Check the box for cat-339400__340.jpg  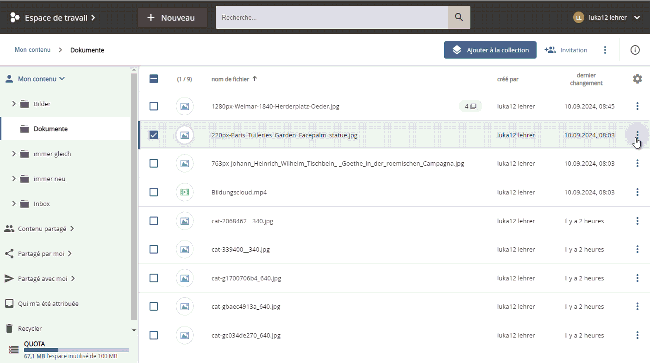tap(154, 249)
